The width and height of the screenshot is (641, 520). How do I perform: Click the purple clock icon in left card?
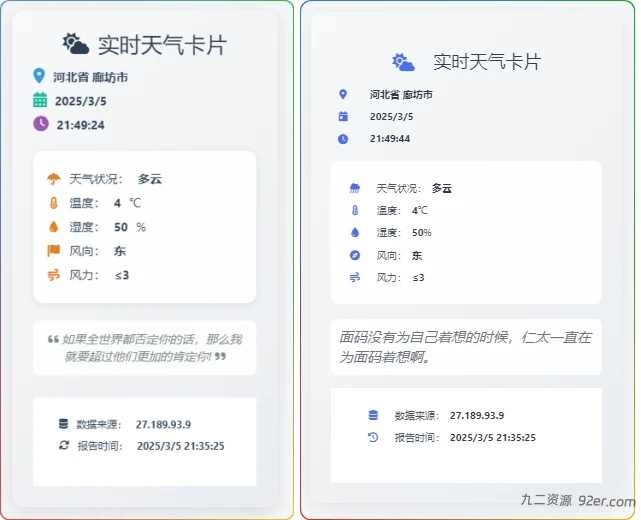coord(40,124)
